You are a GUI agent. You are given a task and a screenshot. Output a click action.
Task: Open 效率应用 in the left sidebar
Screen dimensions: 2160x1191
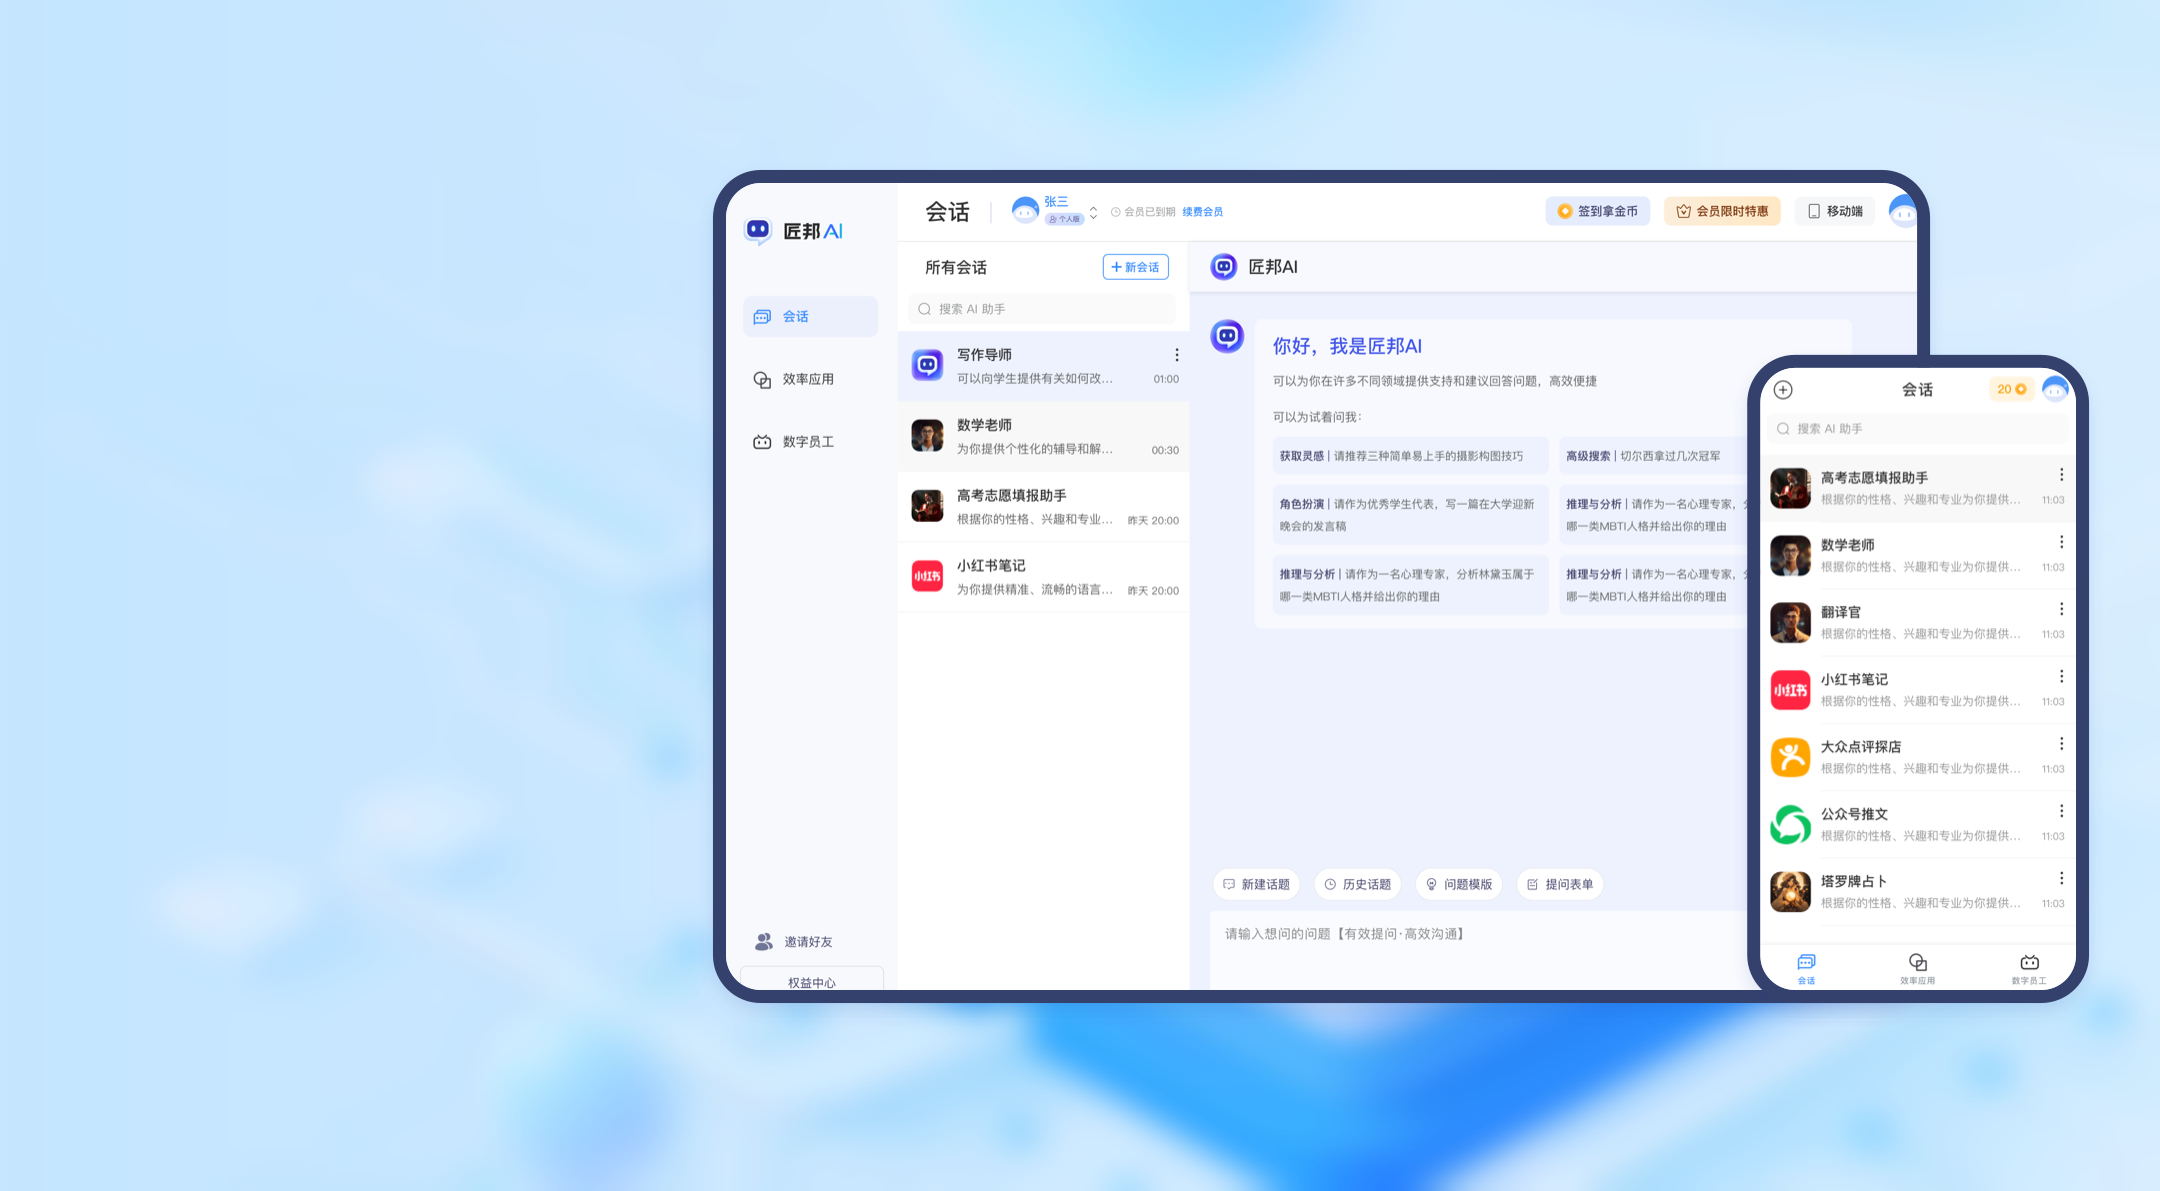coord(808,379)
